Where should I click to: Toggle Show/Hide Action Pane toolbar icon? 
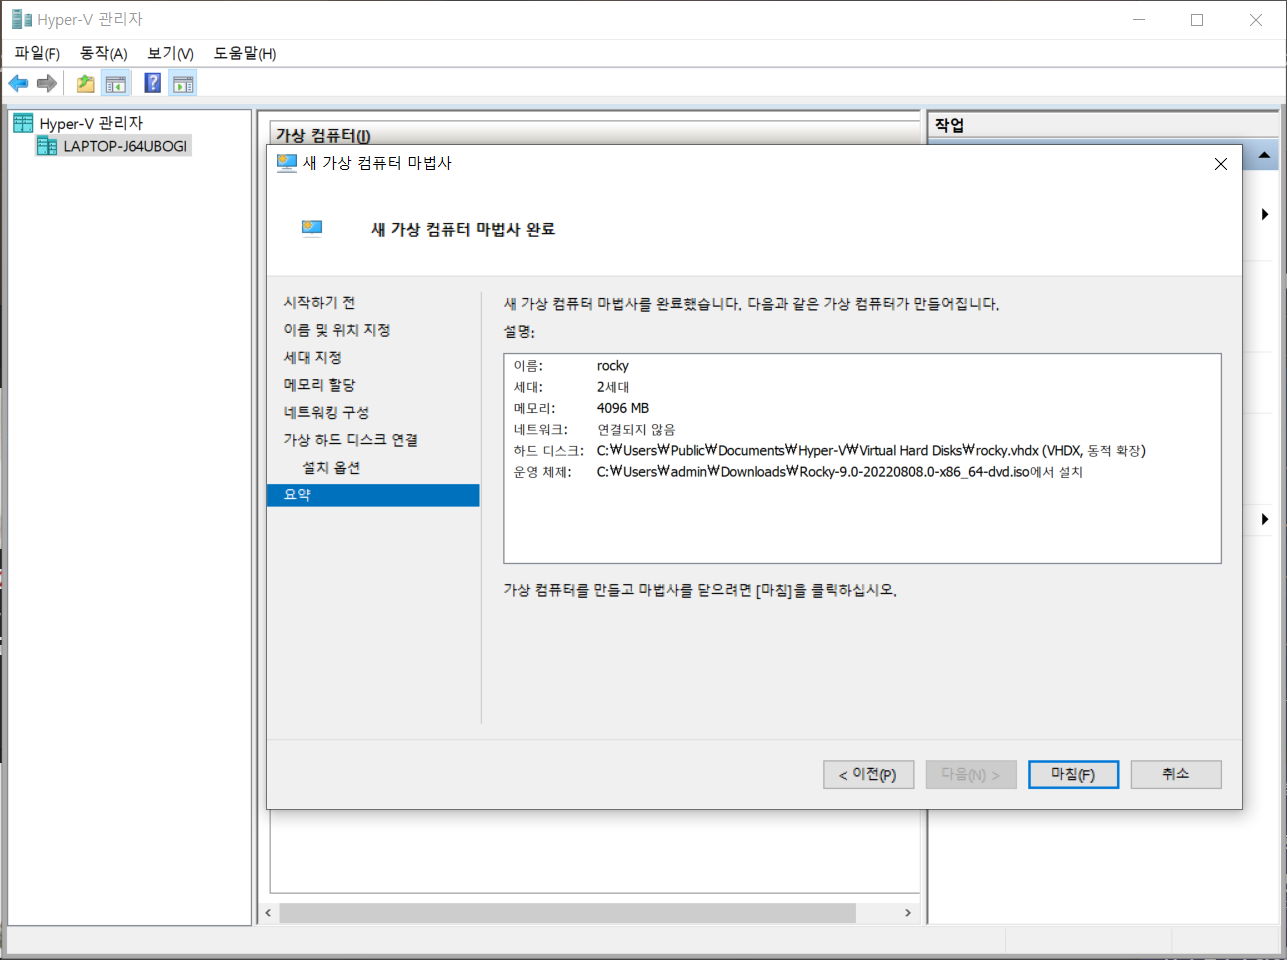pos(183,83)
